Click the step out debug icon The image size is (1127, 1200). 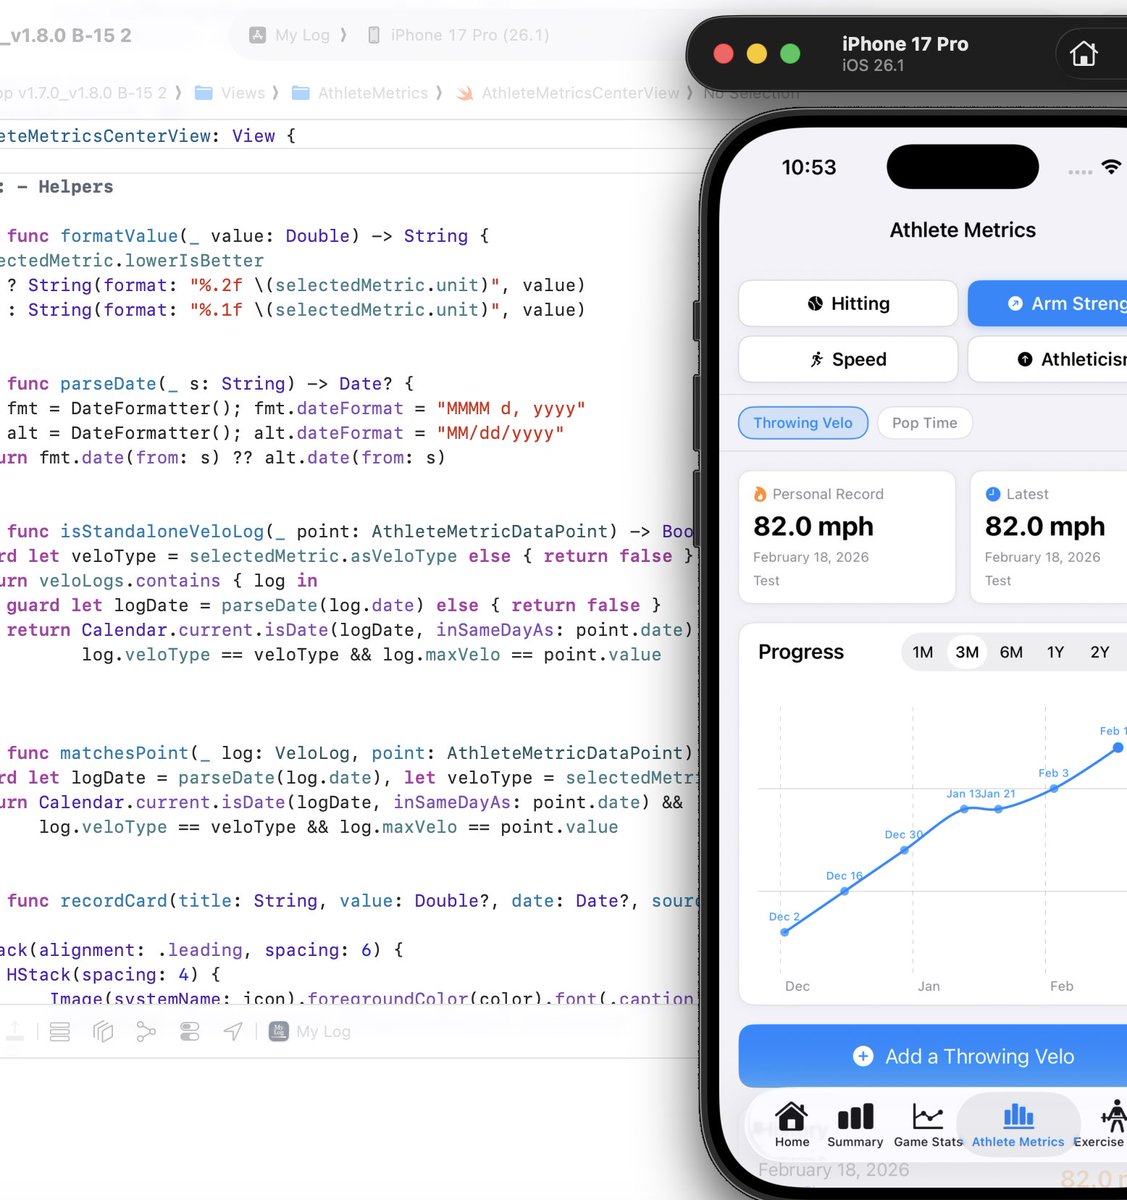point(15,1031)
